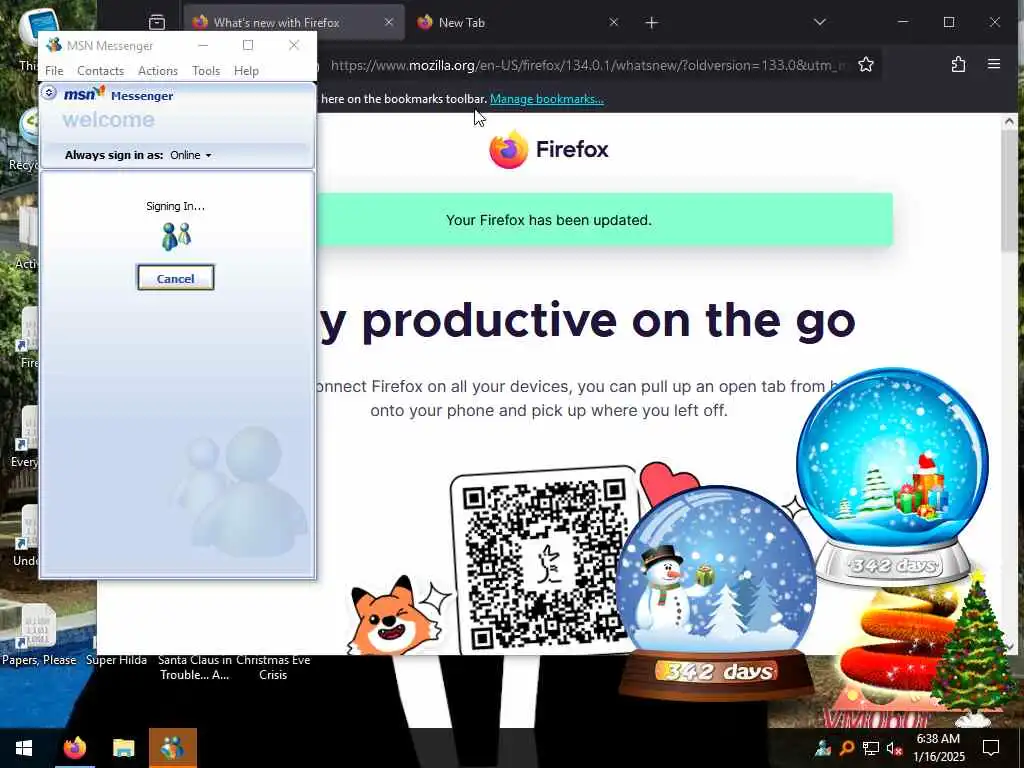The height and width of the screenshot is (768, 1024).
Task: Select the Christmas Eve Crisis desktop label
Action: pyautogui.click(x=273, y=667)
